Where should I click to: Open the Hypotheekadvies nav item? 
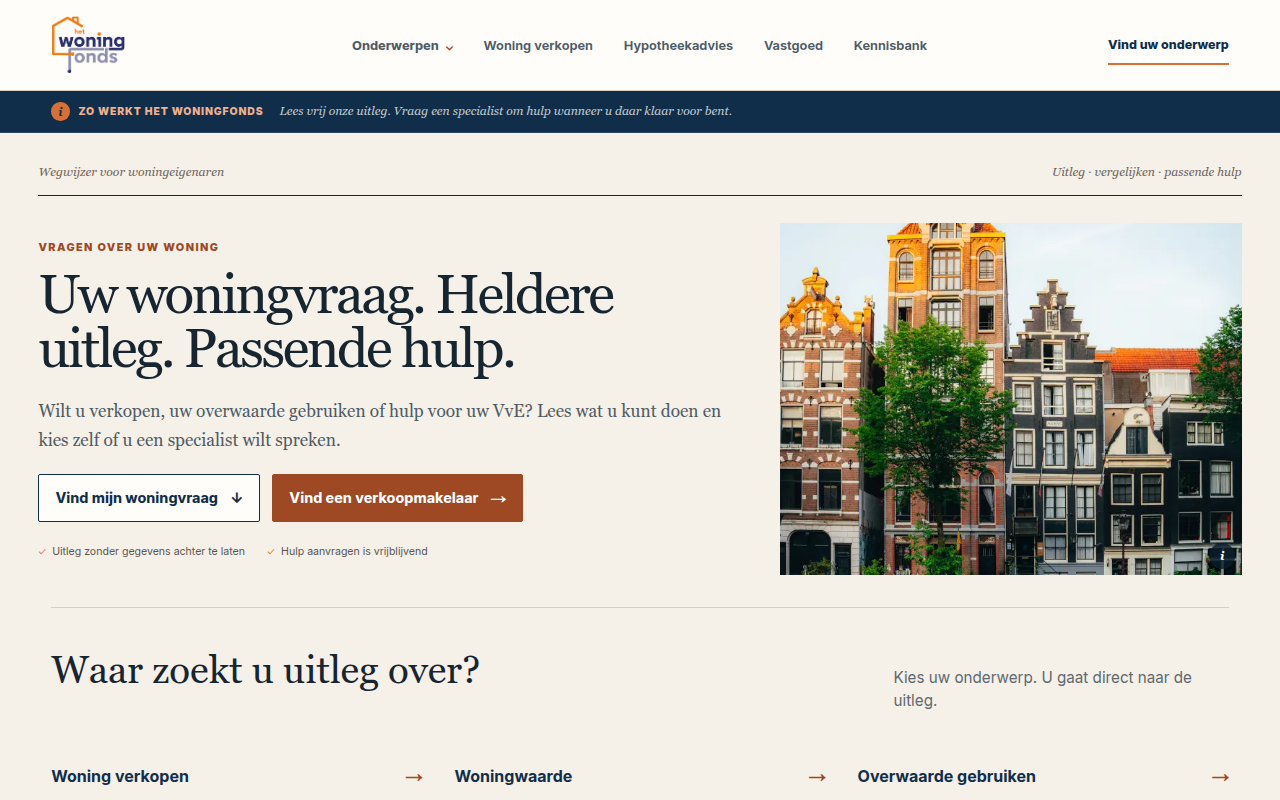tap(678, 46)
